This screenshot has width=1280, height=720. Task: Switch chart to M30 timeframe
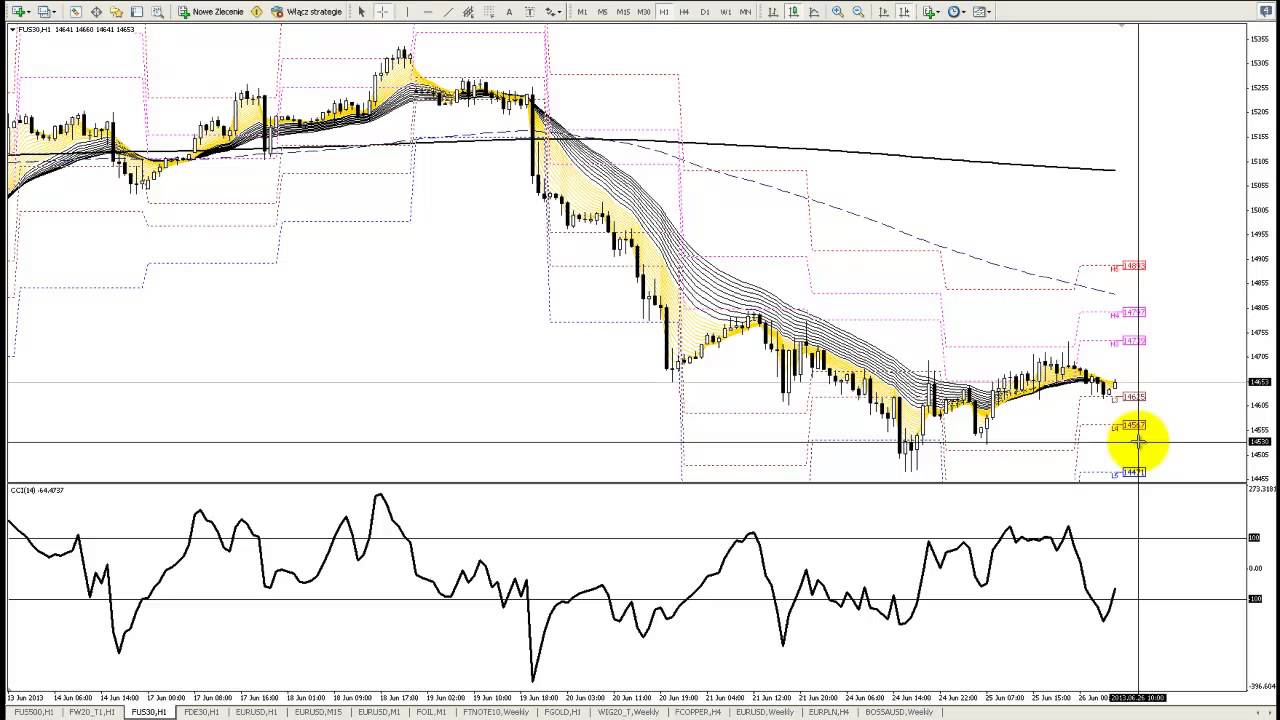click(x=644, y=12)
